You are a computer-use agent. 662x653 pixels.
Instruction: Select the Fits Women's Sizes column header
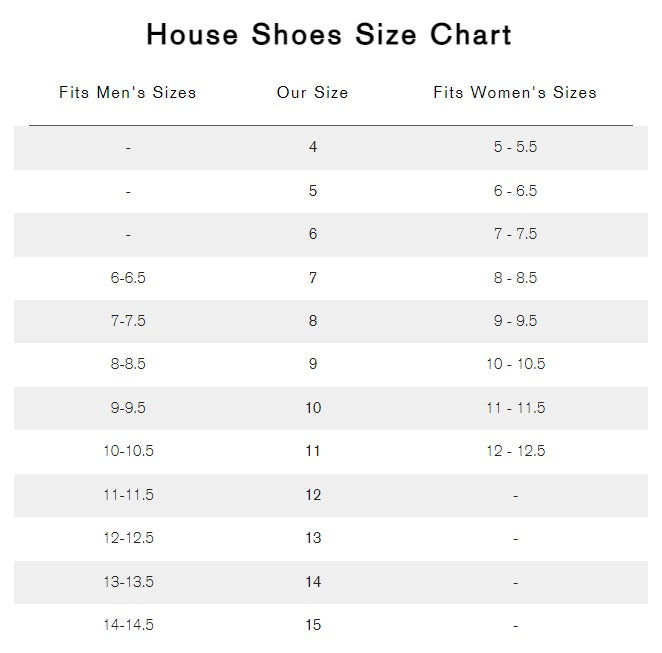tap(515, 93)
